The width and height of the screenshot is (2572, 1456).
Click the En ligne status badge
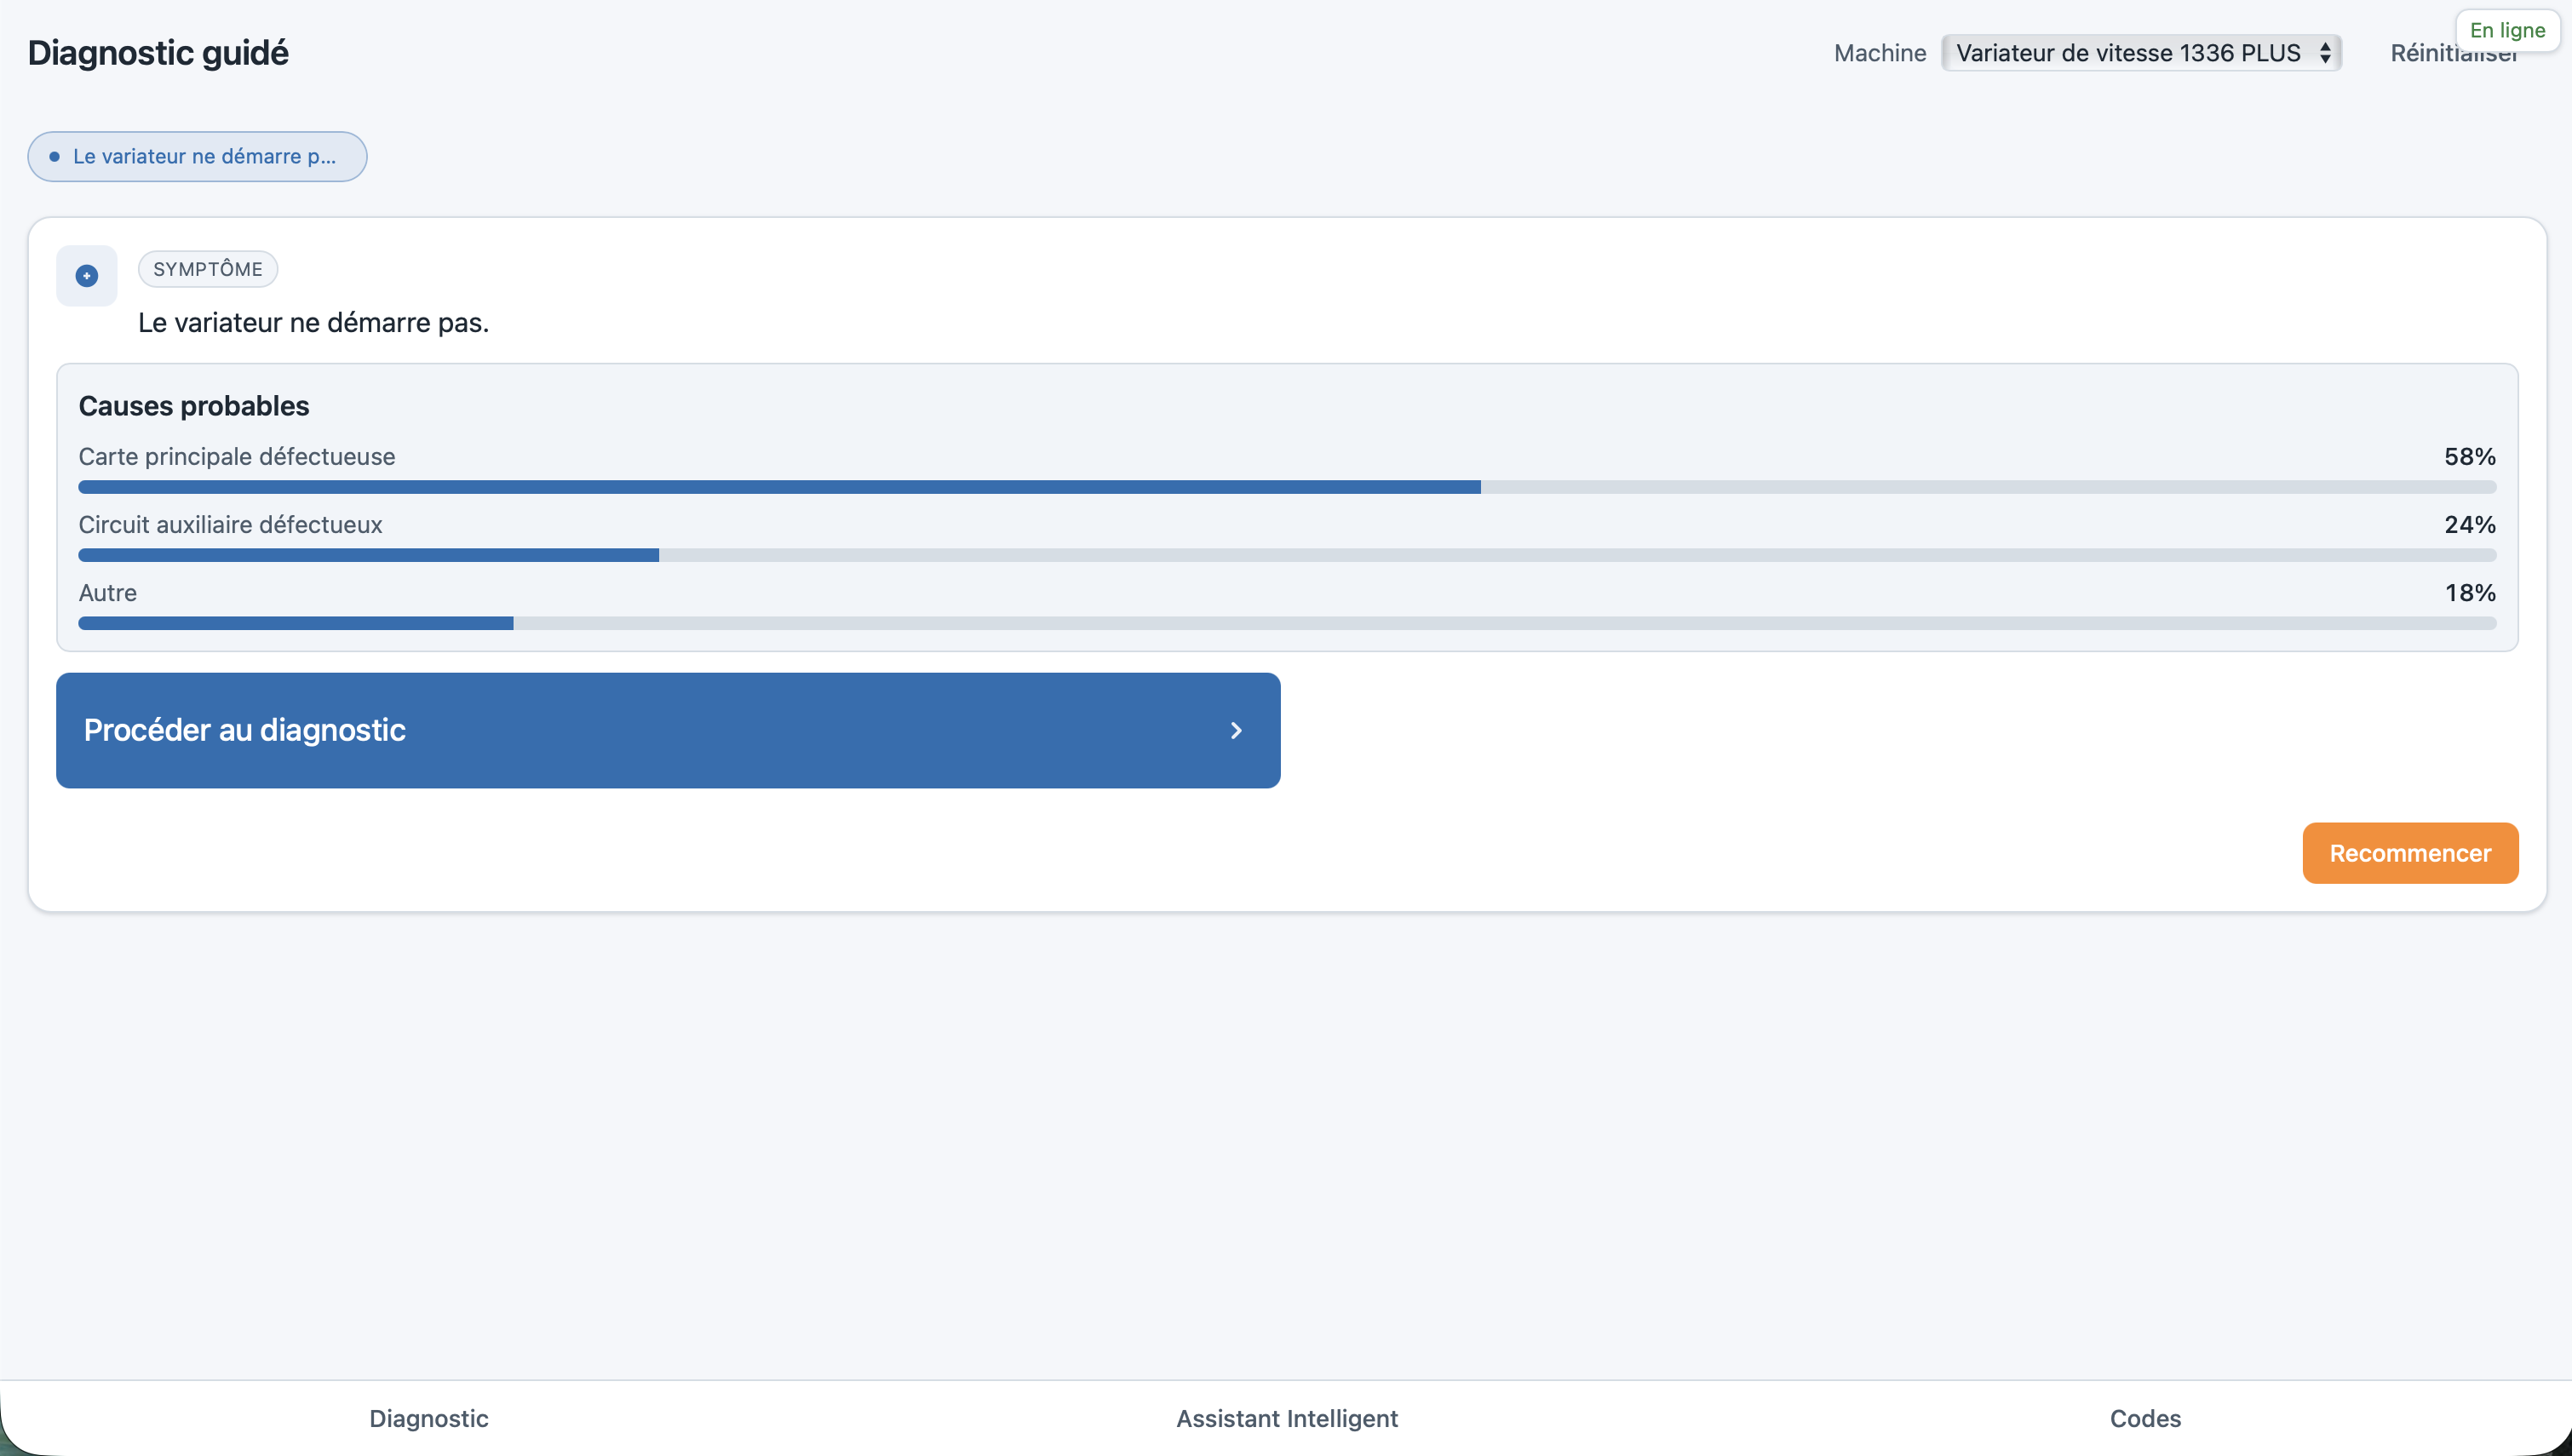2507,30
